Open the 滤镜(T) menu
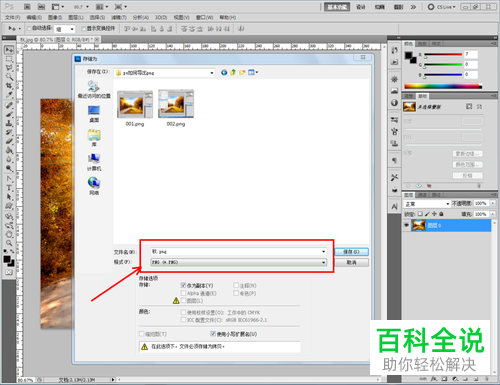Screen dimensions: 500x385 (119, 17)
